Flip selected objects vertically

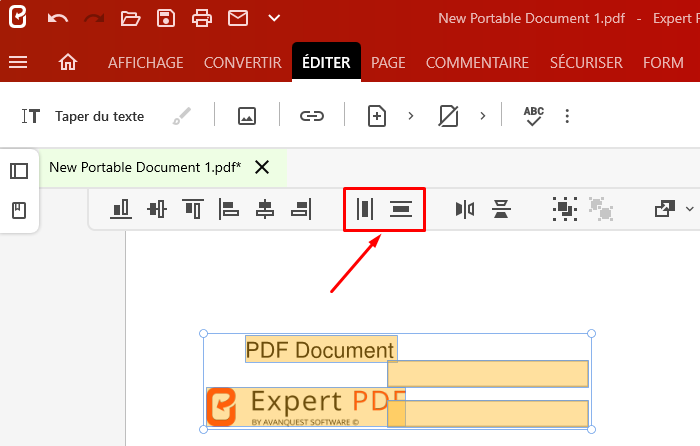[x=501, y=209]
